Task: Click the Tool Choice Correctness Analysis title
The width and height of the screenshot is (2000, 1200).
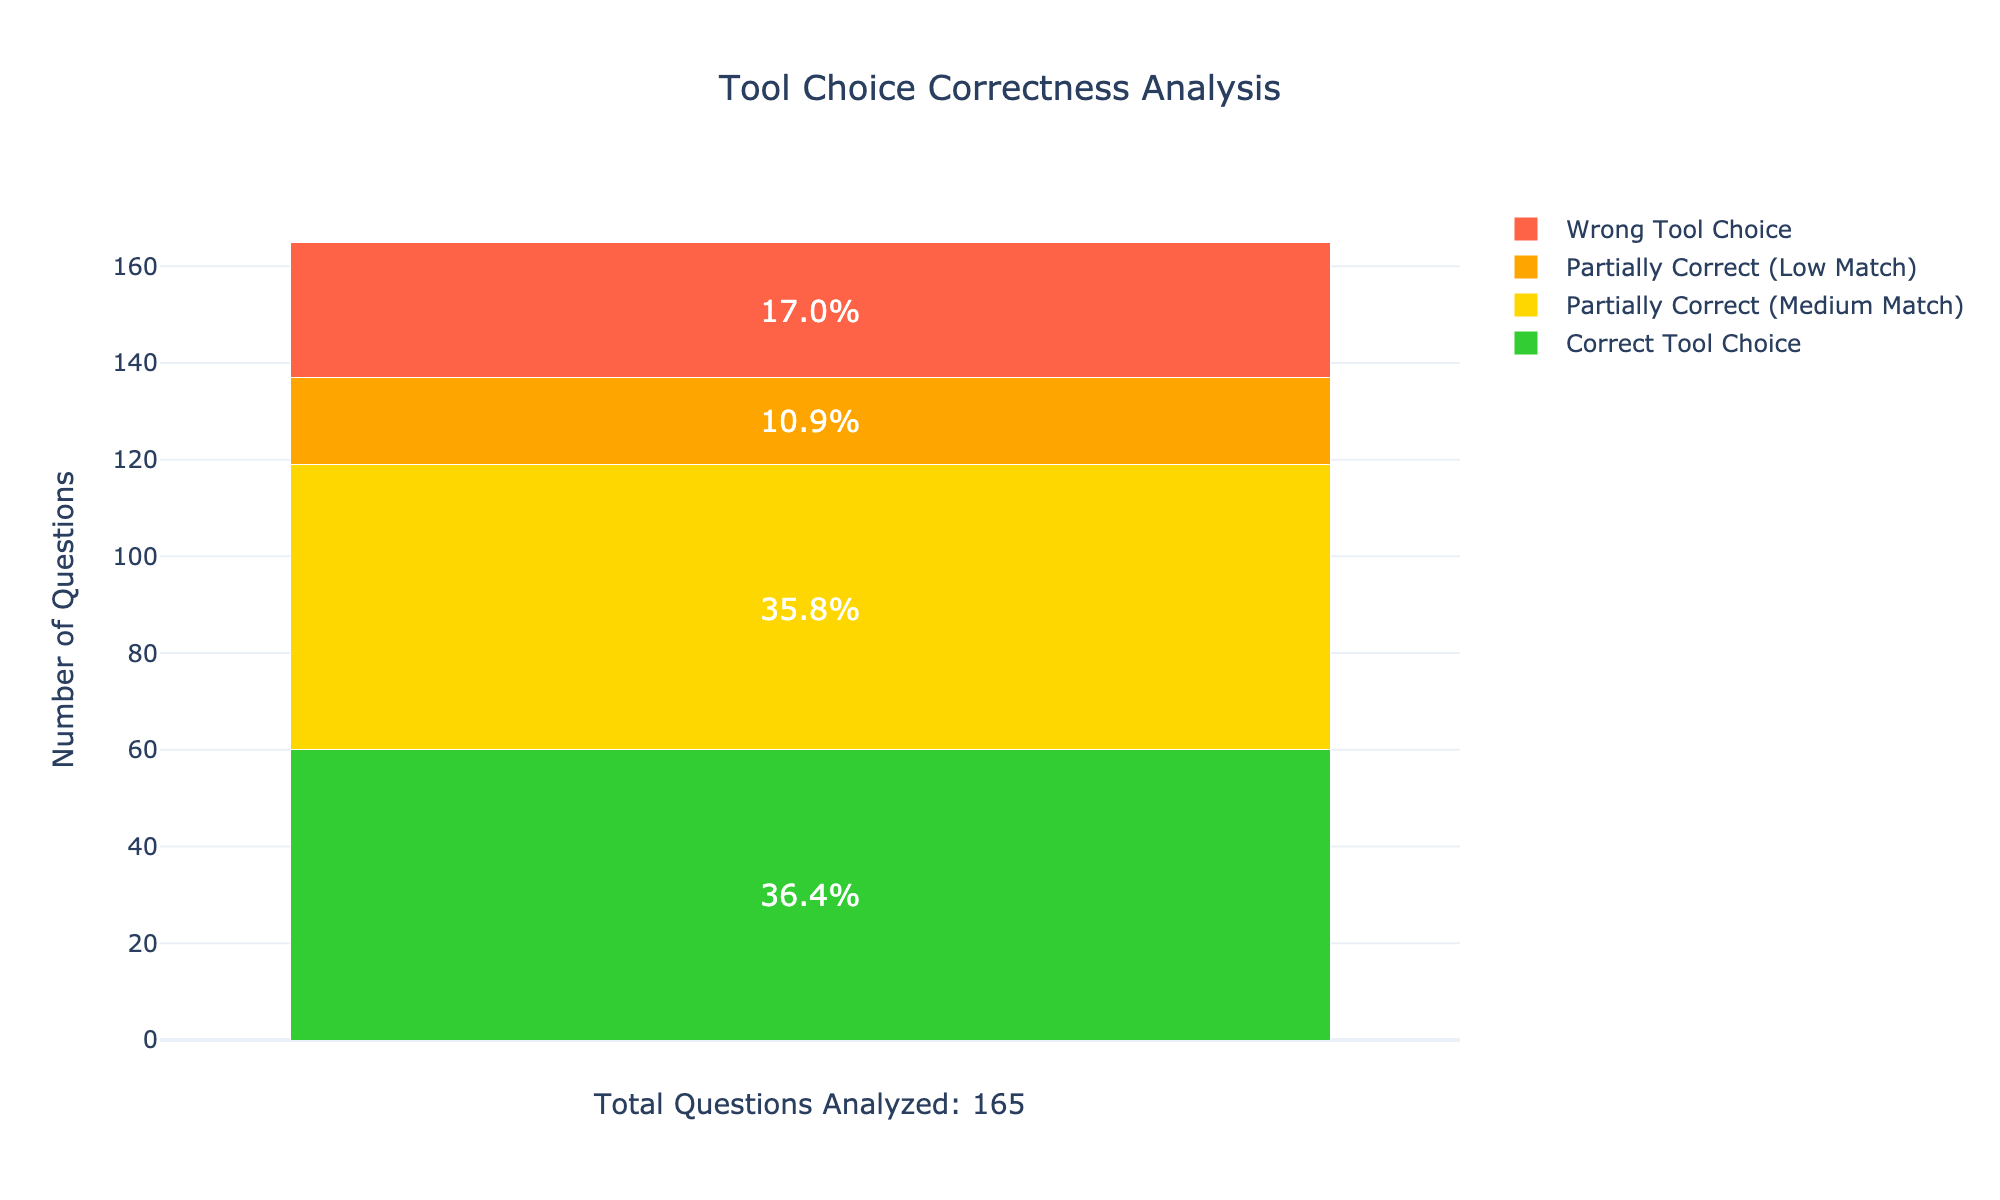Action: 999,89
